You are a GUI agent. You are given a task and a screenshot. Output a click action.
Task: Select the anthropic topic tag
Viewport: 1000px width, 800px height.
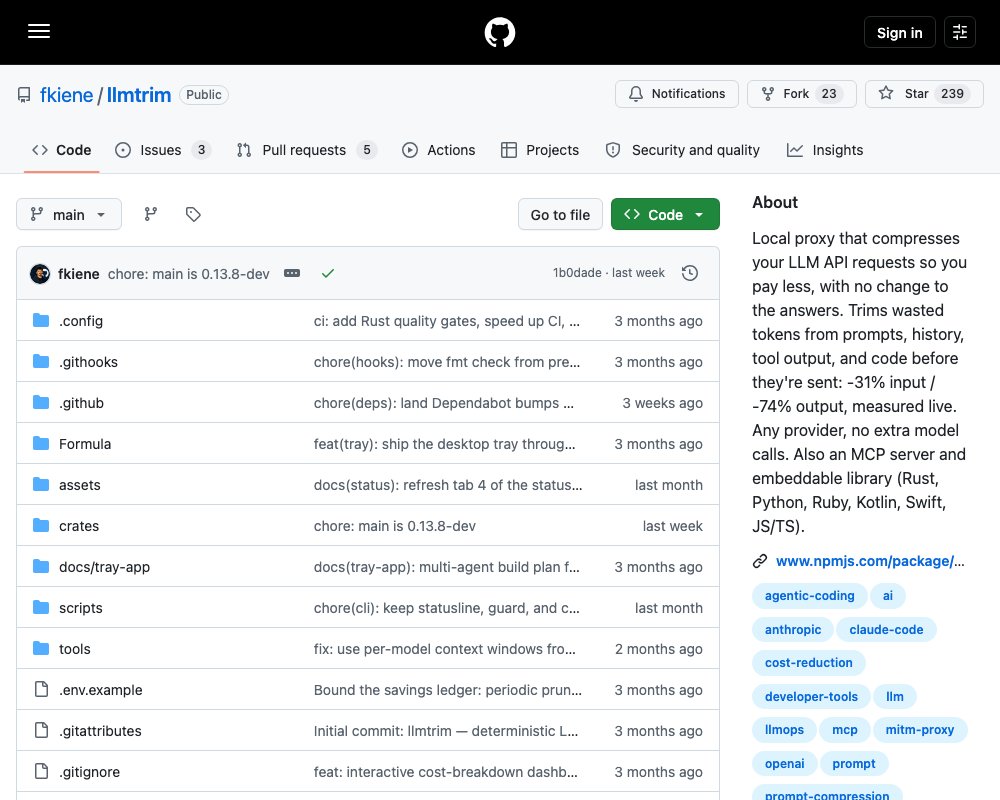click(793, 630)
